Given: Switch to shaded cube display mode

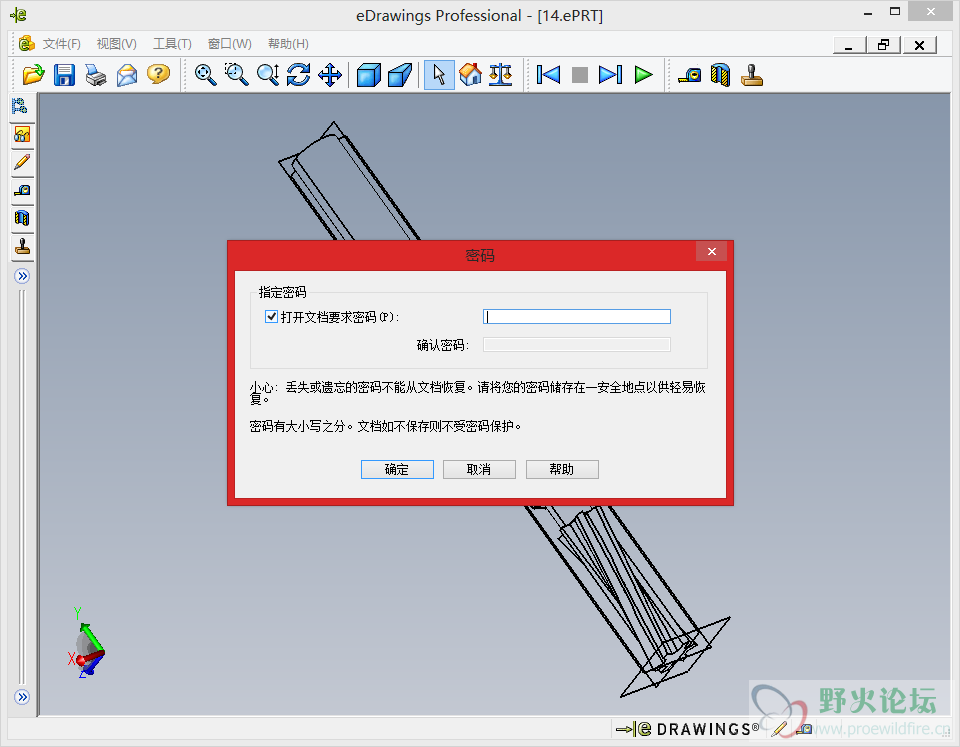Looking at the screenshot, I should coord(369,75).
